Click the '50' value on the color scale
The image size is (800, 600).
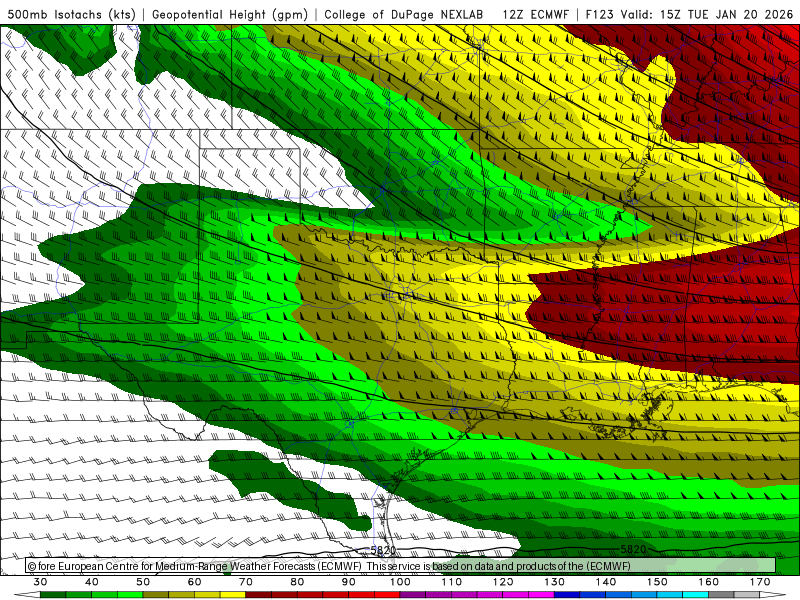point(143,582)
